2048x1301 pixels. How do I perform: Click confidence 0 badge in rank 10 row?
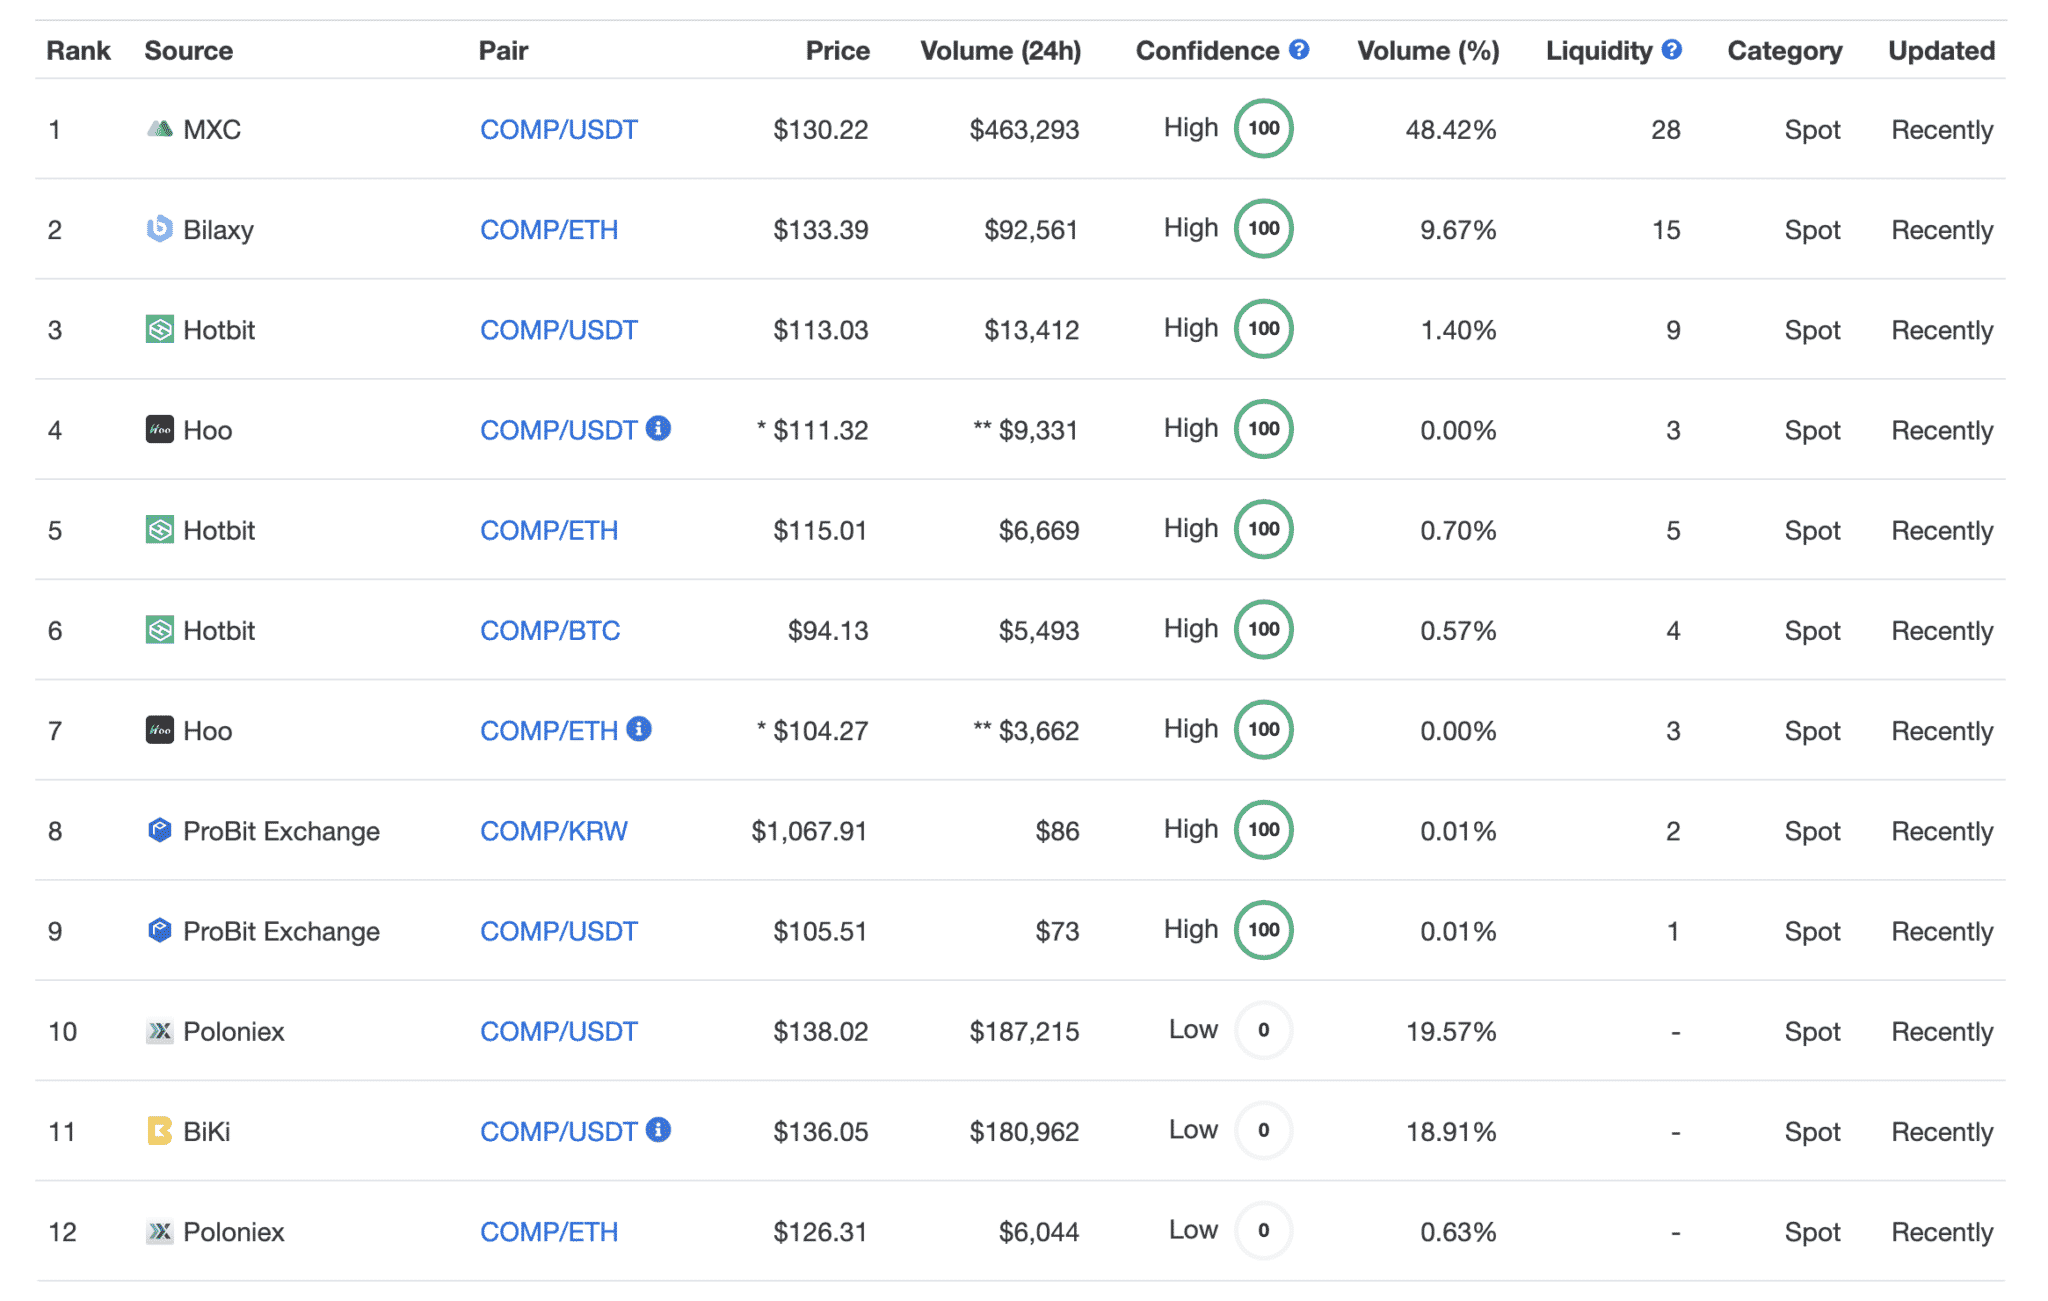(1264, 1030)
